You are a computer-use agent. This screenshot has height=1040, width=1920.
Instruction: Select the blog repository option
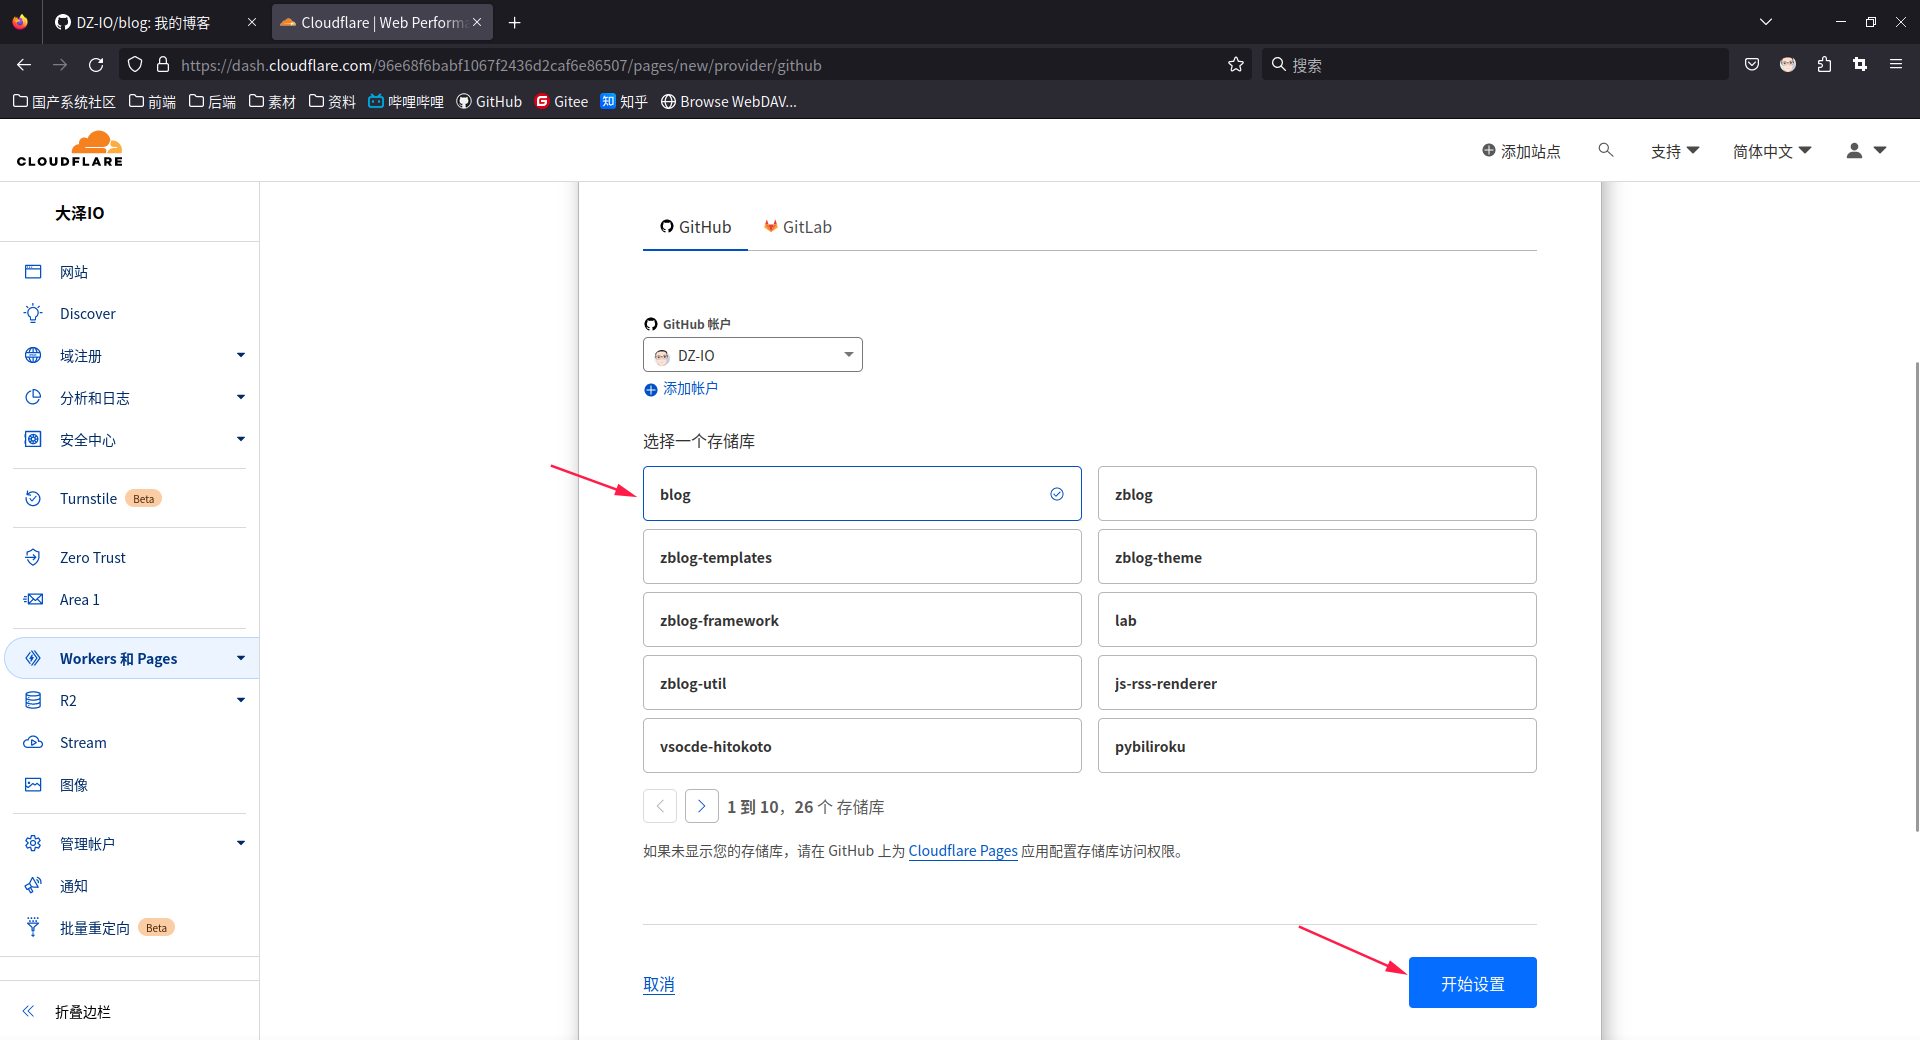click(x=861, y=494)
